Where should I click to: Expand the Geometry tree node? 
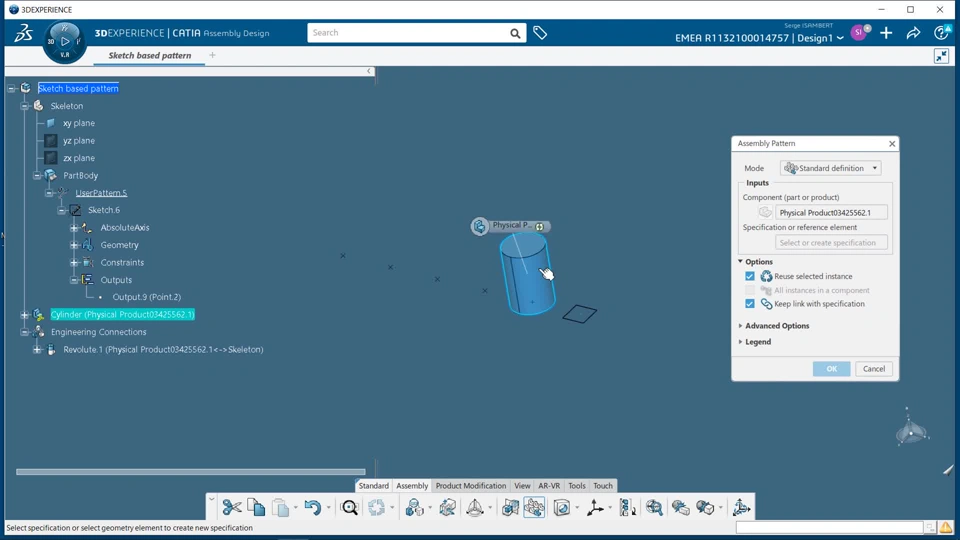click(x=74, y=245)
